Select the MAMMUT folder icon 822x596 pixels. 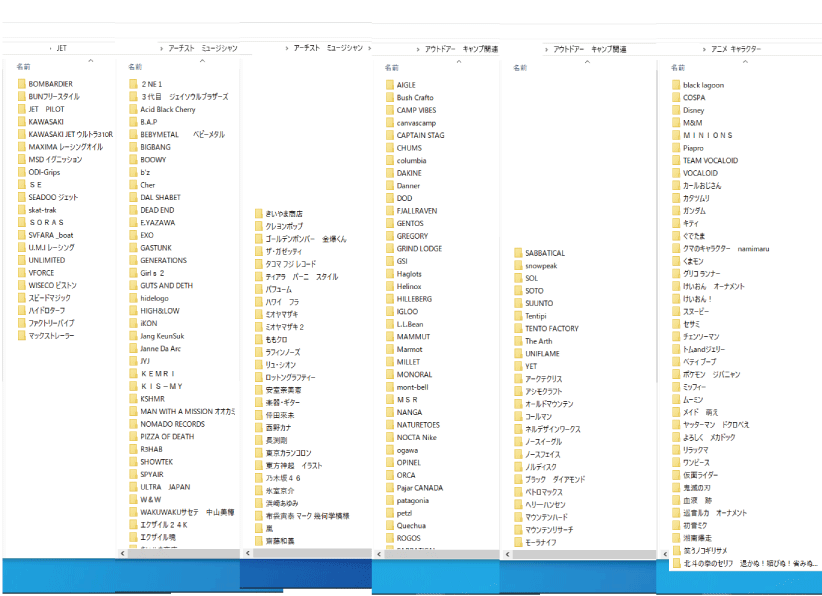click(x=390, y=337)
